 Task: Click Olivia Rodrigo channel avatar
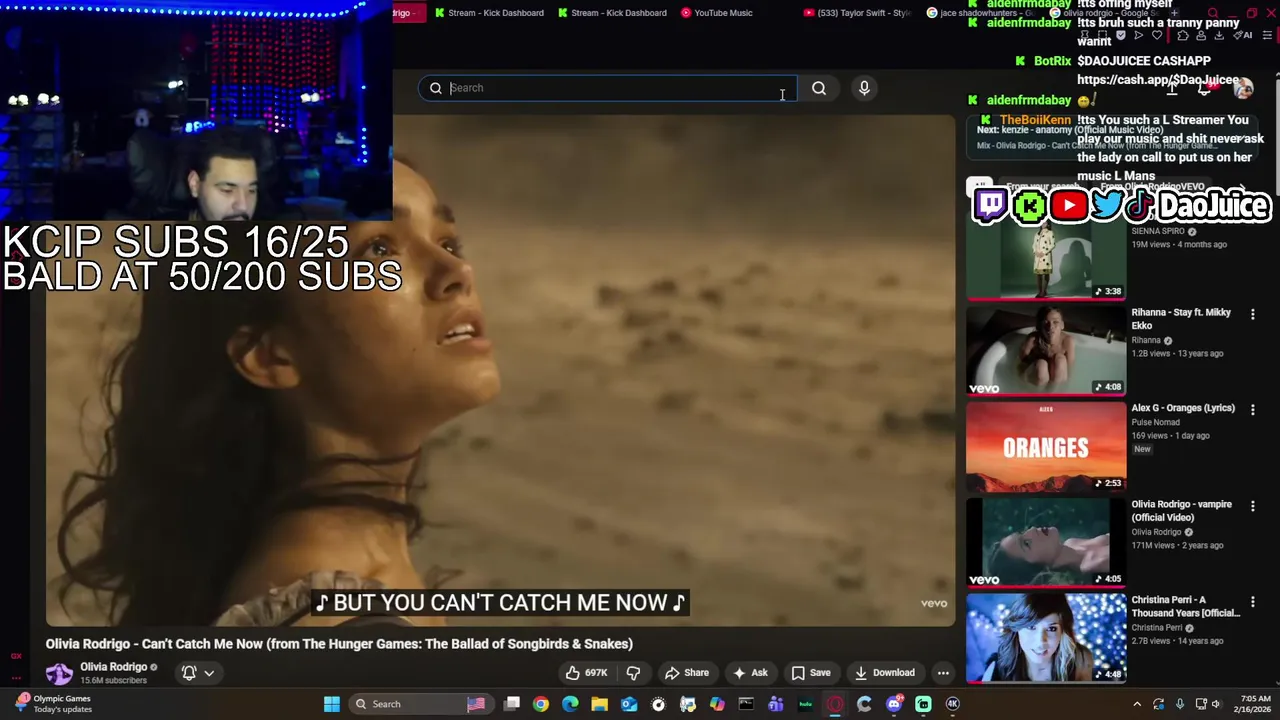[x=59, y=673]
